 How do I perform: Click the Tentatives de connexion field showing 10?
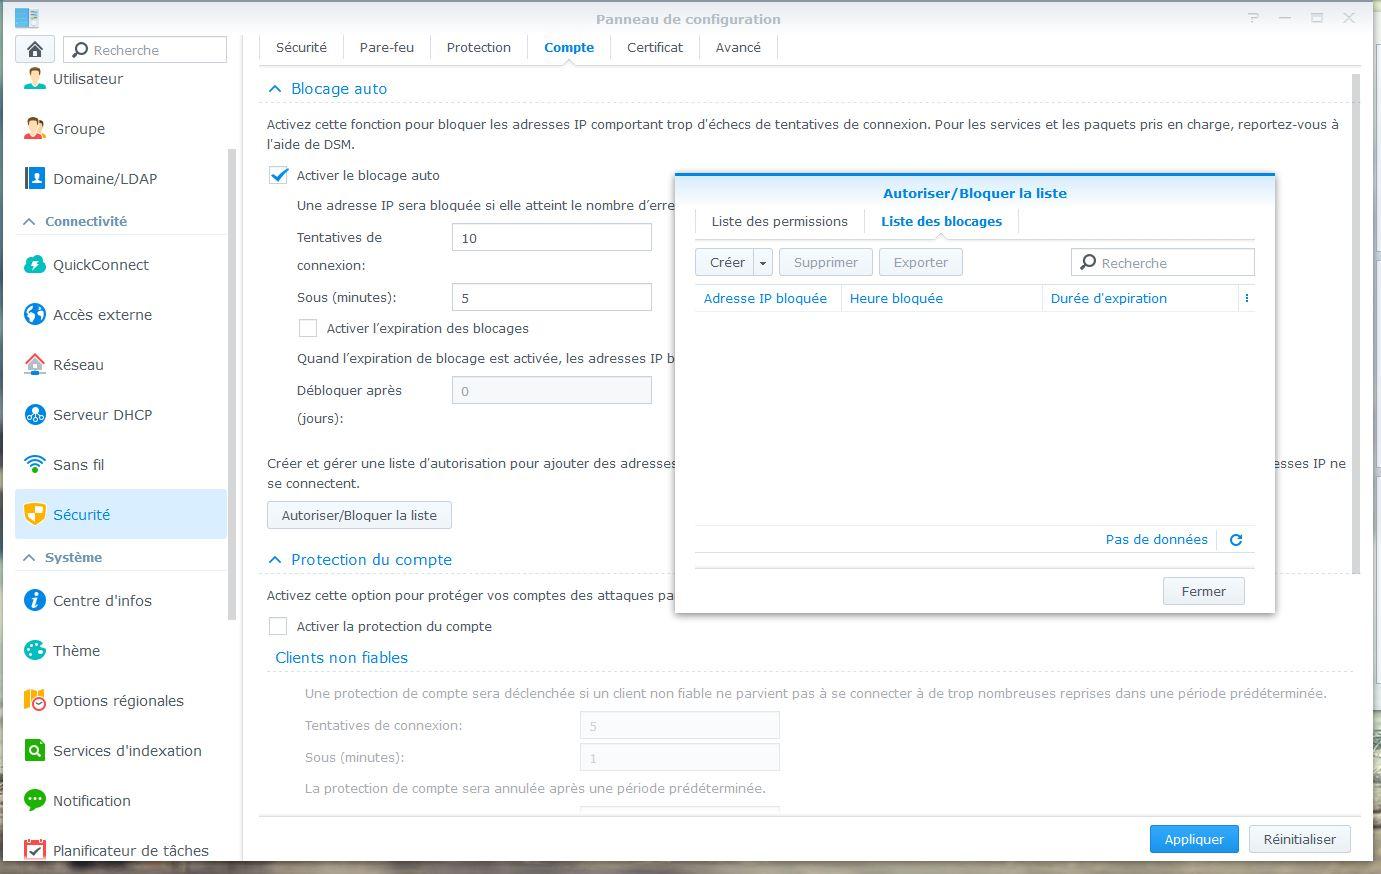(x=552, y=237)
